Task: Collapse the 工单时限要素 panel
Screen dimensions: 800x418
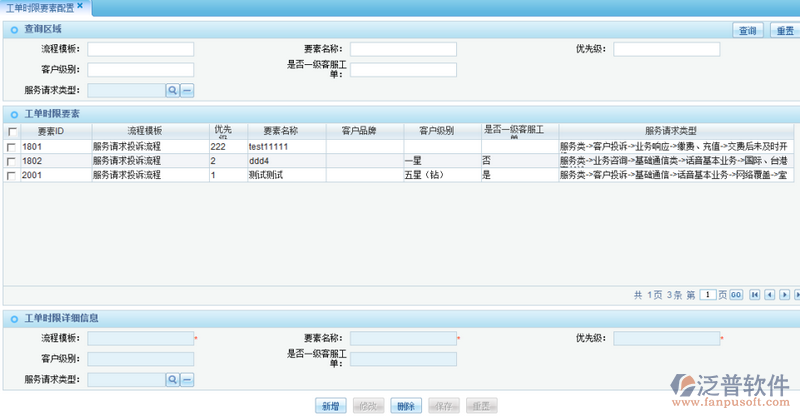Action: coord(14,113)
